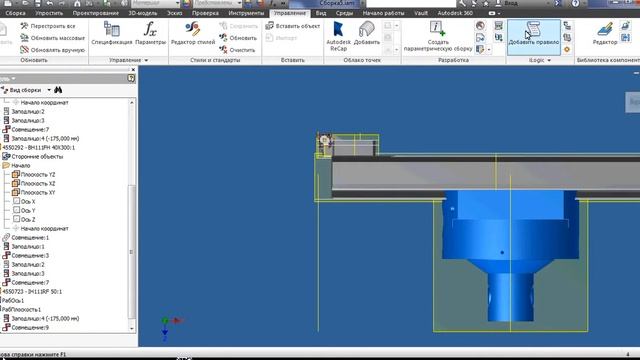
Task: Click the Перестроить все rebuild button
Action: click(47, 26)
